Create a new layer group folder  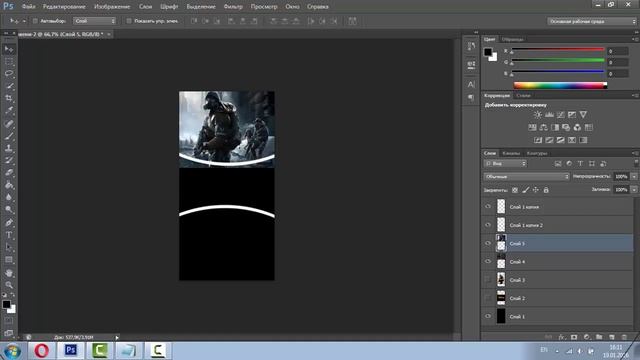(599, 337)
